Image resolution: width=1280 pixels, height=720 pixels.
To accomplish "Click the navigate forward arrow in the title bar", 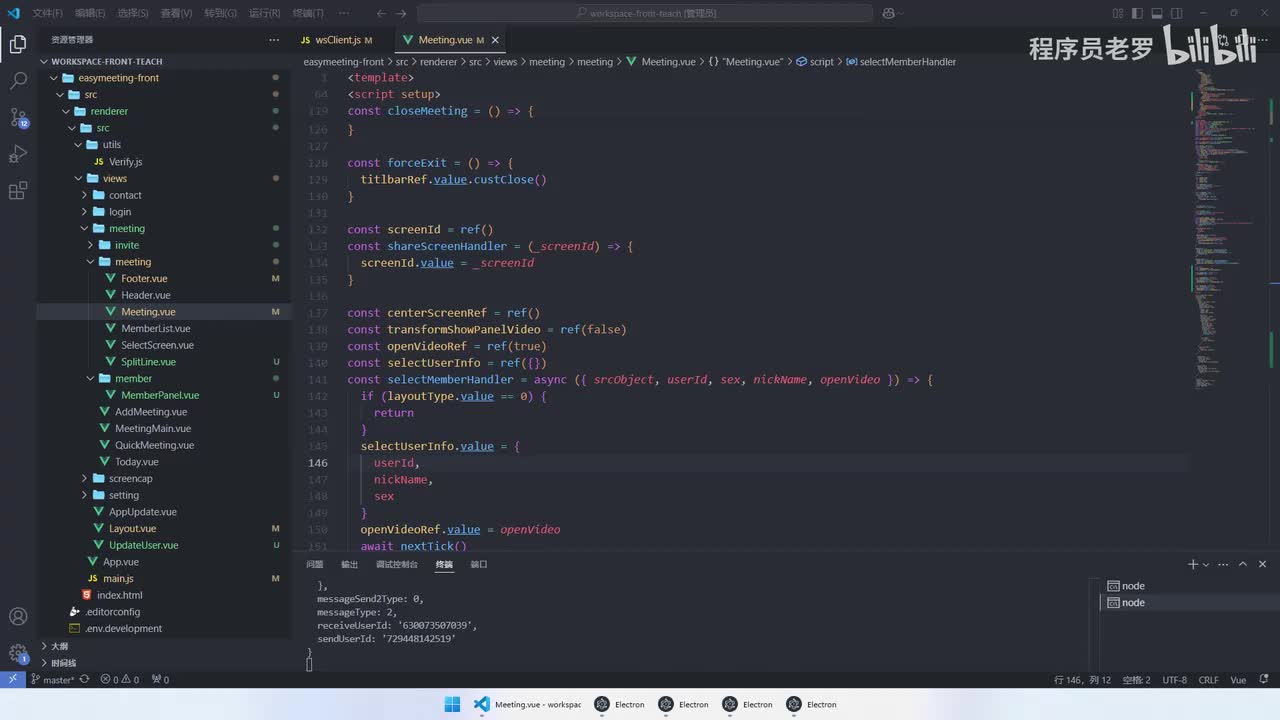I will (x=401, y=13).
